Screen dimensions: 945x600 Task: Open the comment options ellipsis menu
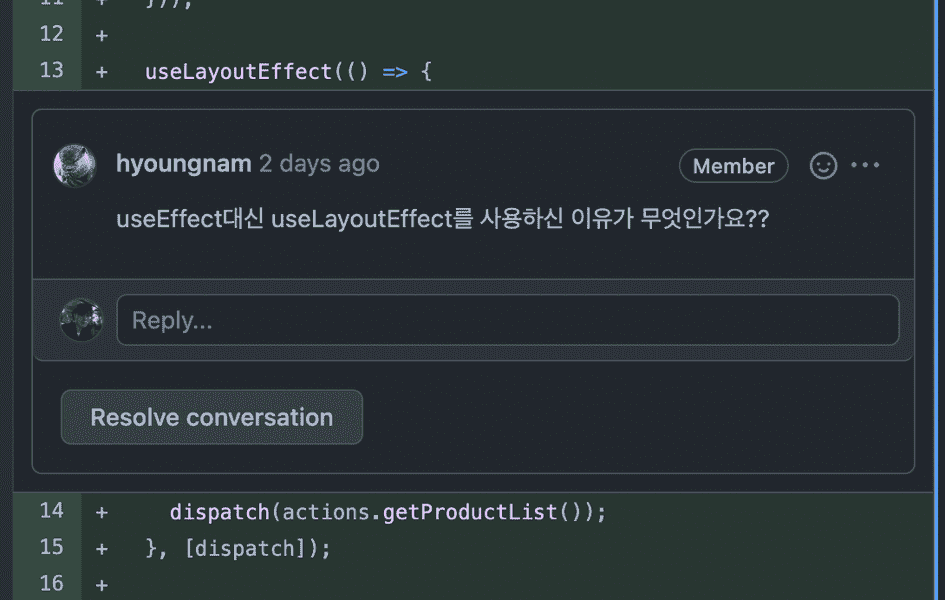865,165
